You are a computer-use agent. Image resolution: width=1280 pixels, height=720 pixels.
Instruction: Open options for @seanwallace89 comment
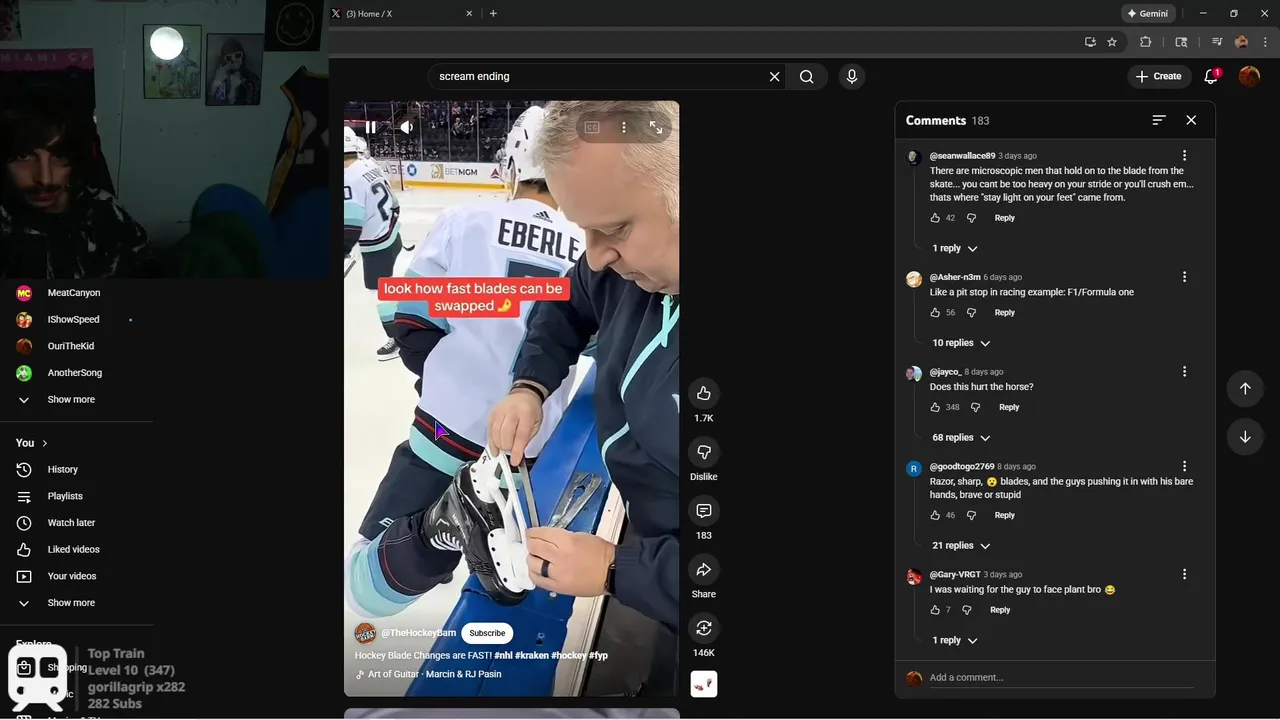point(1184,156)
